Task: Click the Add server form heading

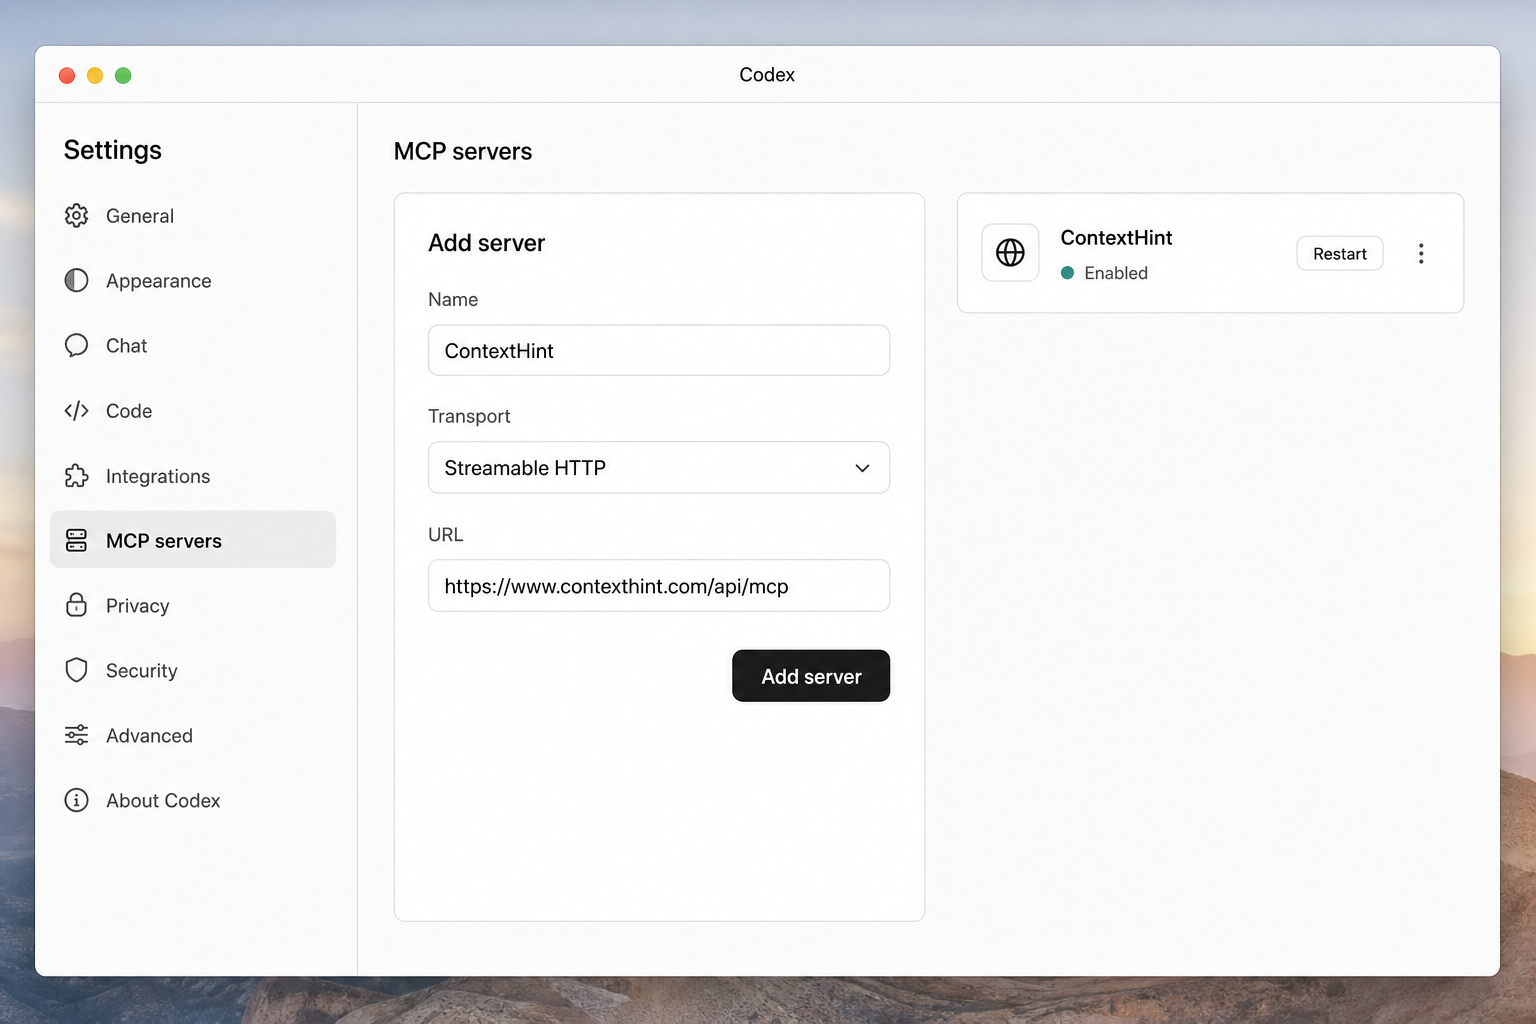Action: pyautogui.click(x=486, y=243)
